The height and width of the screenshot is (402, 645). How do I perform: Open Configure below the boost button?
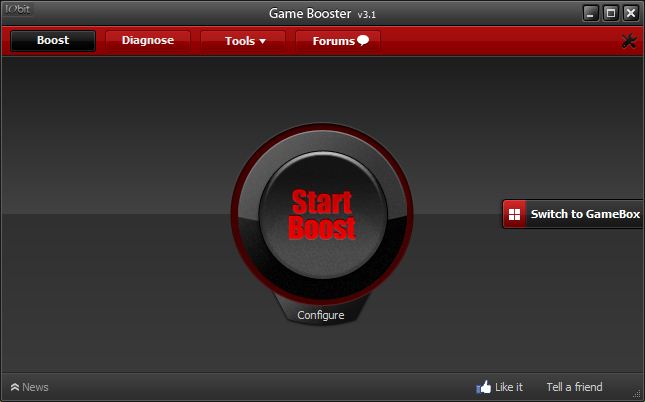[320, 315]
